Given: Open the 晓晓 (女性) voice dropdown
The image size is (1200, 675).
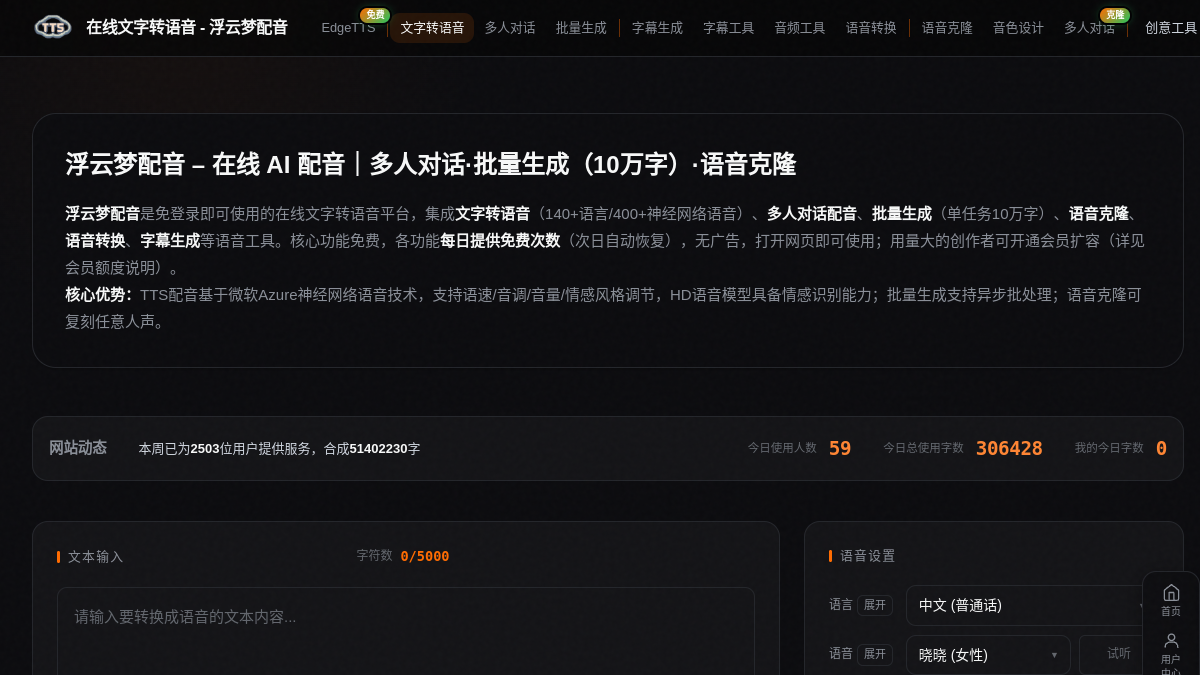Looking at the screenshot, I should 988,655.
